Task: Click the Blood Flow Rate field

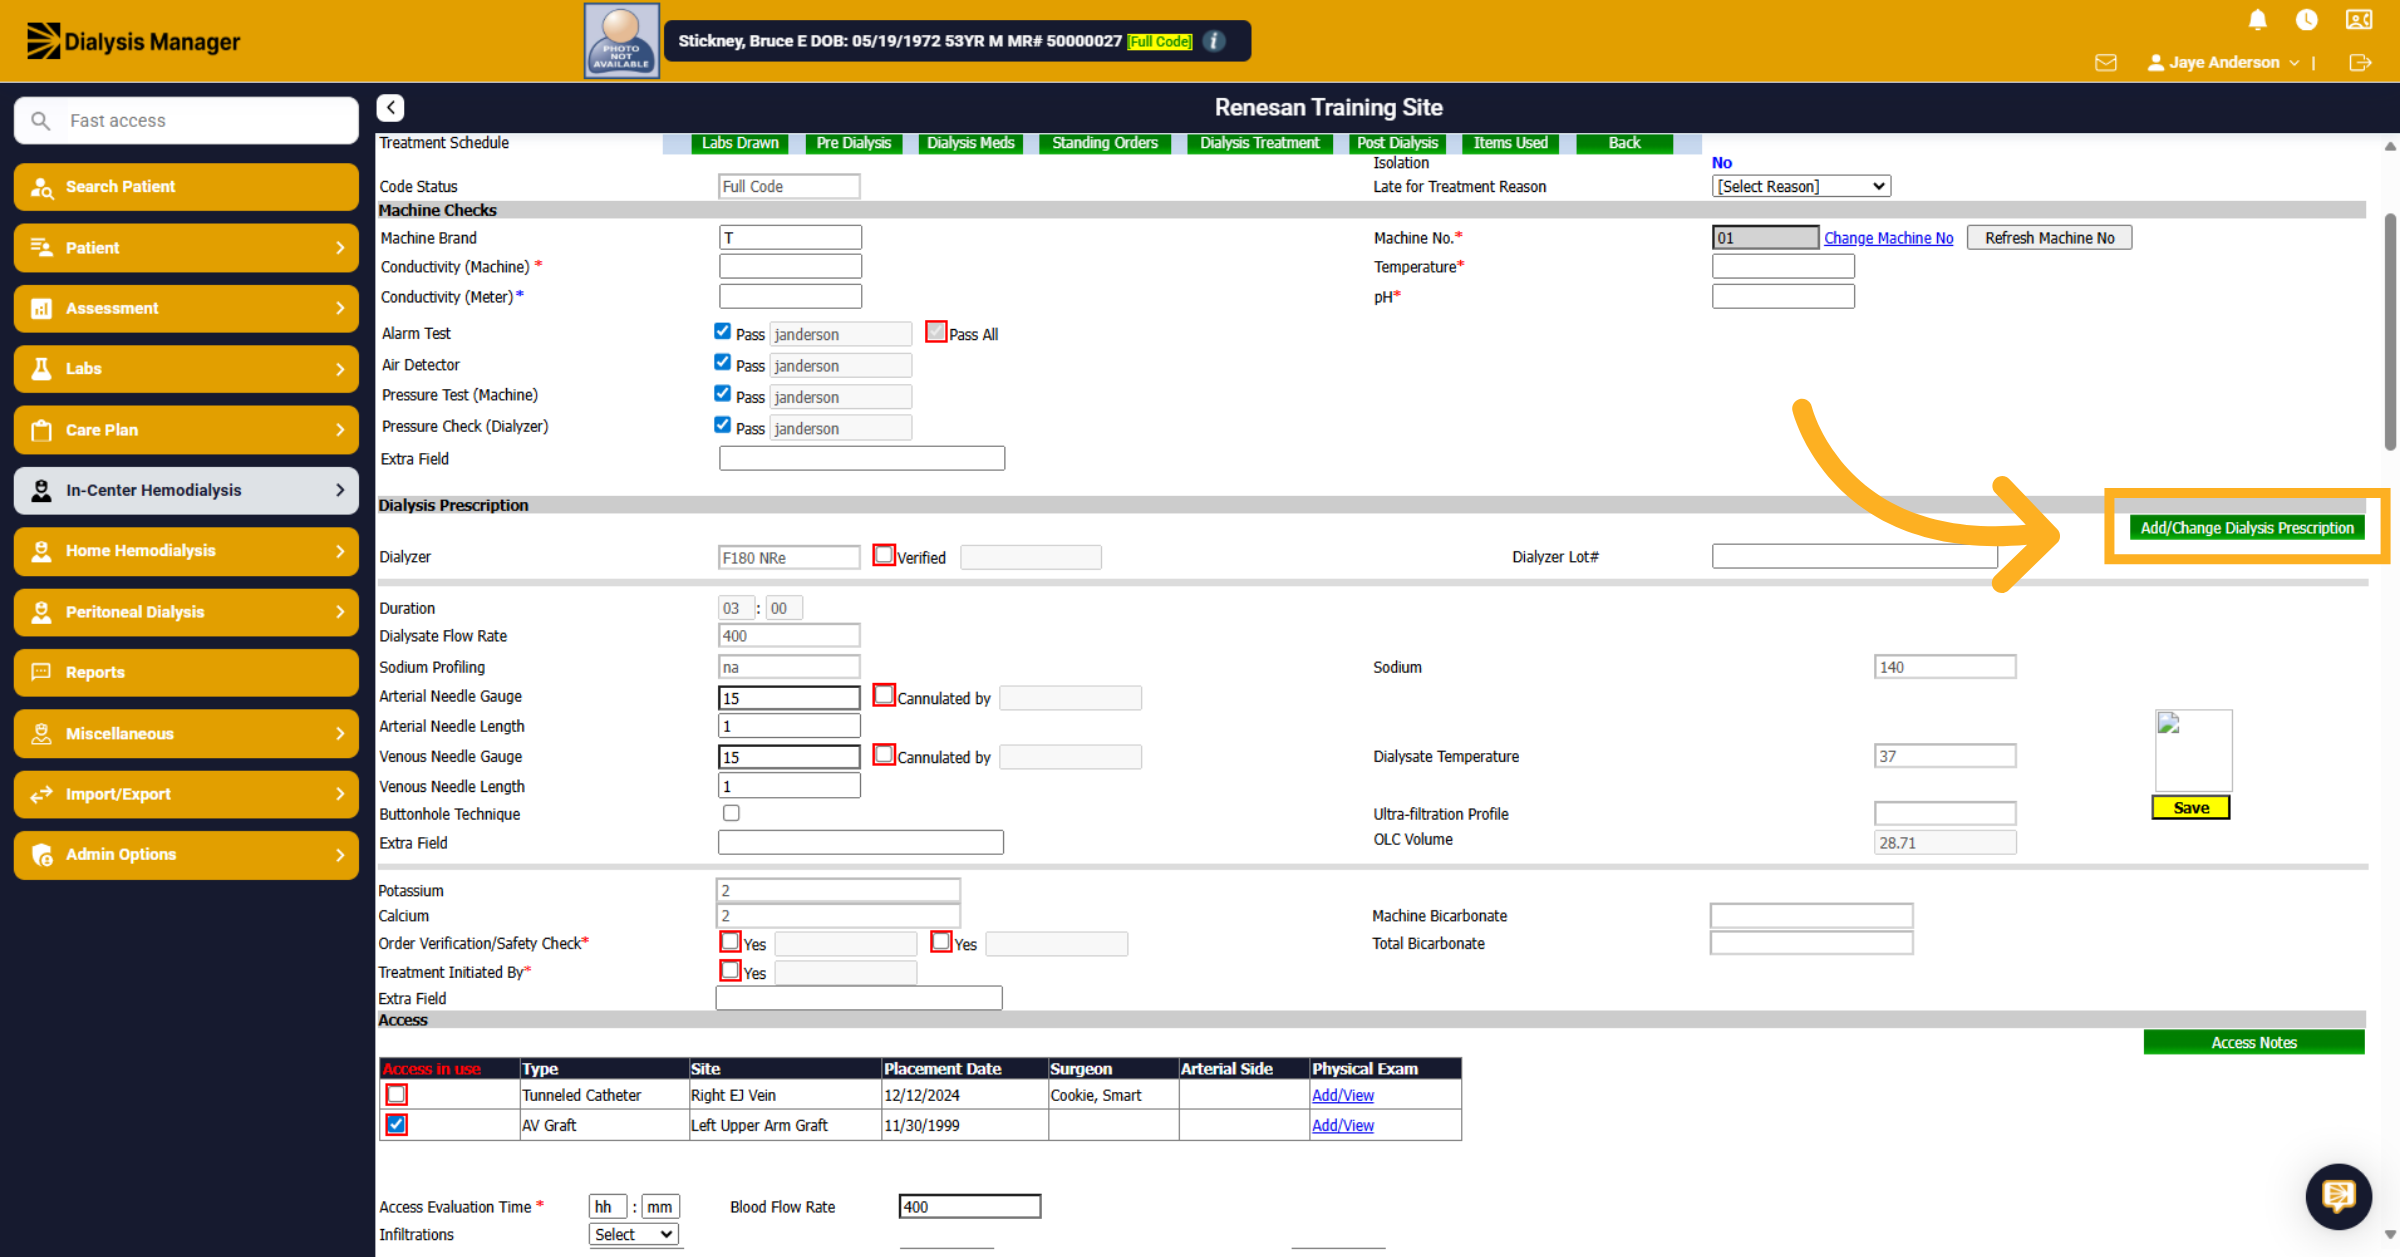Action: tap(969, 1207)
